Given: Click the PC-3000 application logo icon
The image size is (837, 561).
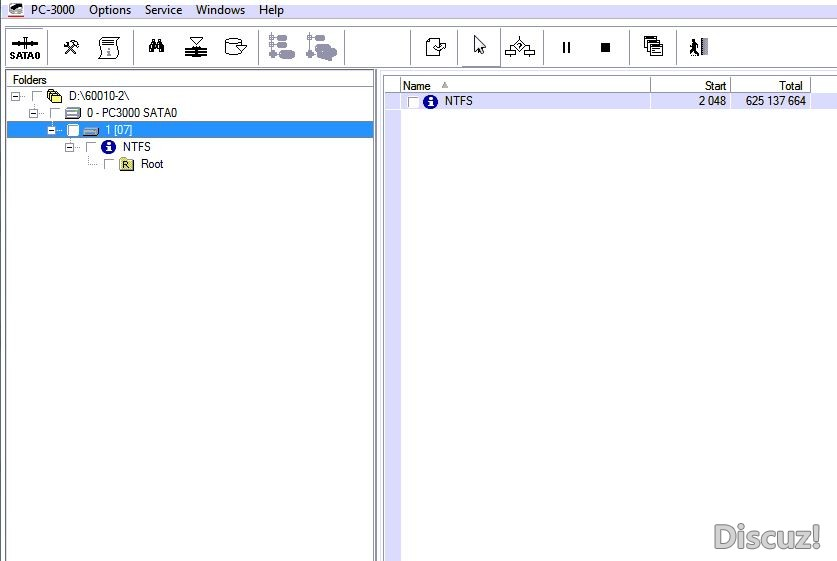Looking at the screenshot, I should point(17,9).
